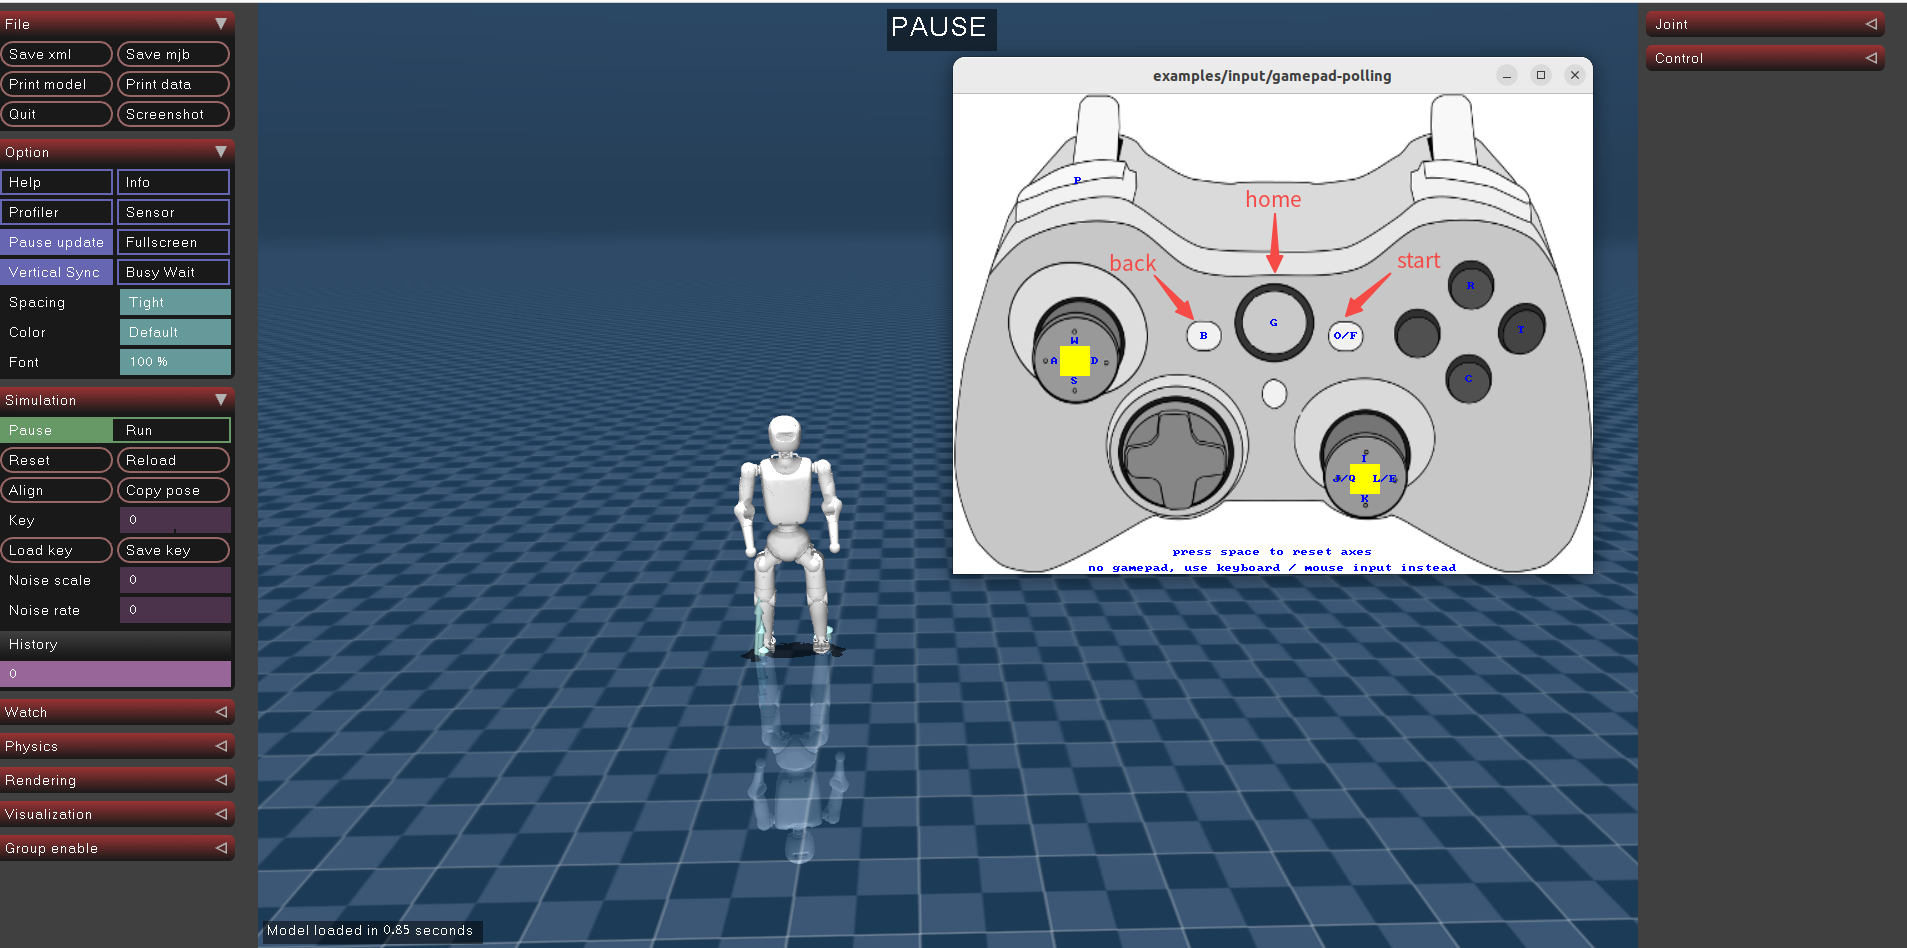Click the Reload button
The width and height of the screenshot is (1907, 948).
pos(173,460)
